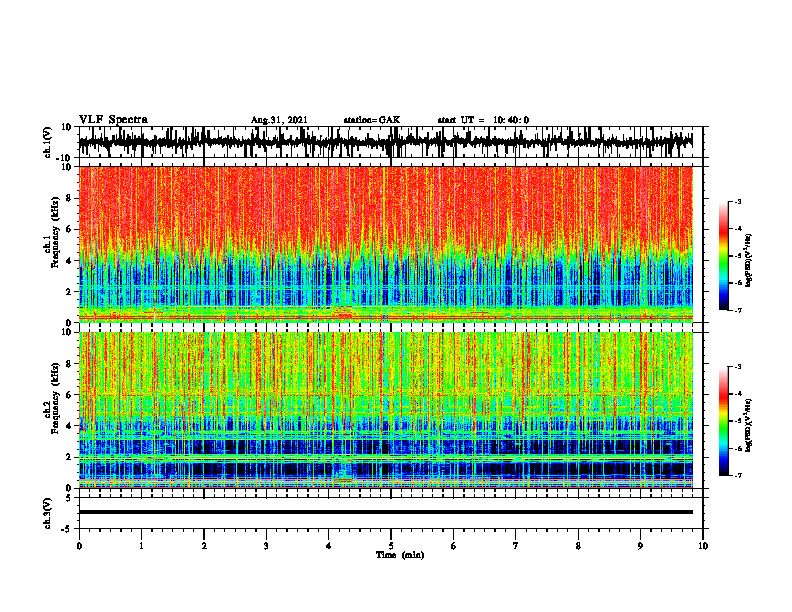Click the "station=GAK" header text

(x=372, y=120)
